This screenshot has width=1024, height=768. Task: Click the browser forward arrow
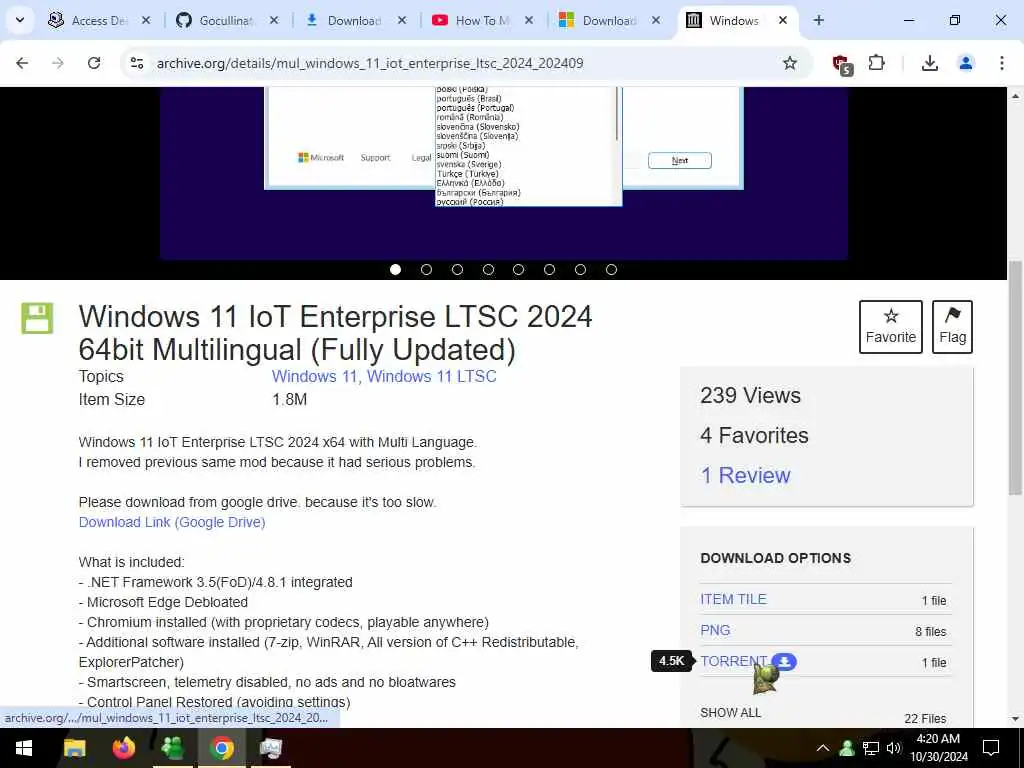(58, 63)
